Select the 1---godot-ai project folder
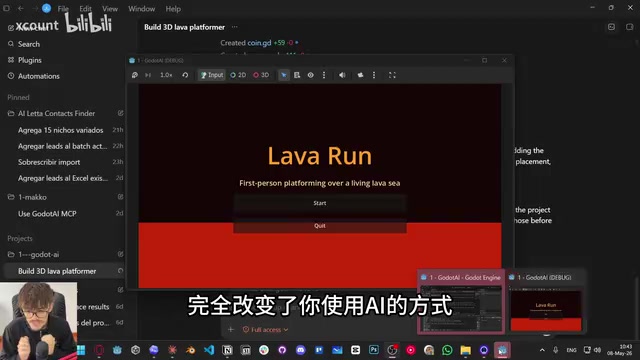Screen dimensions: 640x360 pos(38,254)
